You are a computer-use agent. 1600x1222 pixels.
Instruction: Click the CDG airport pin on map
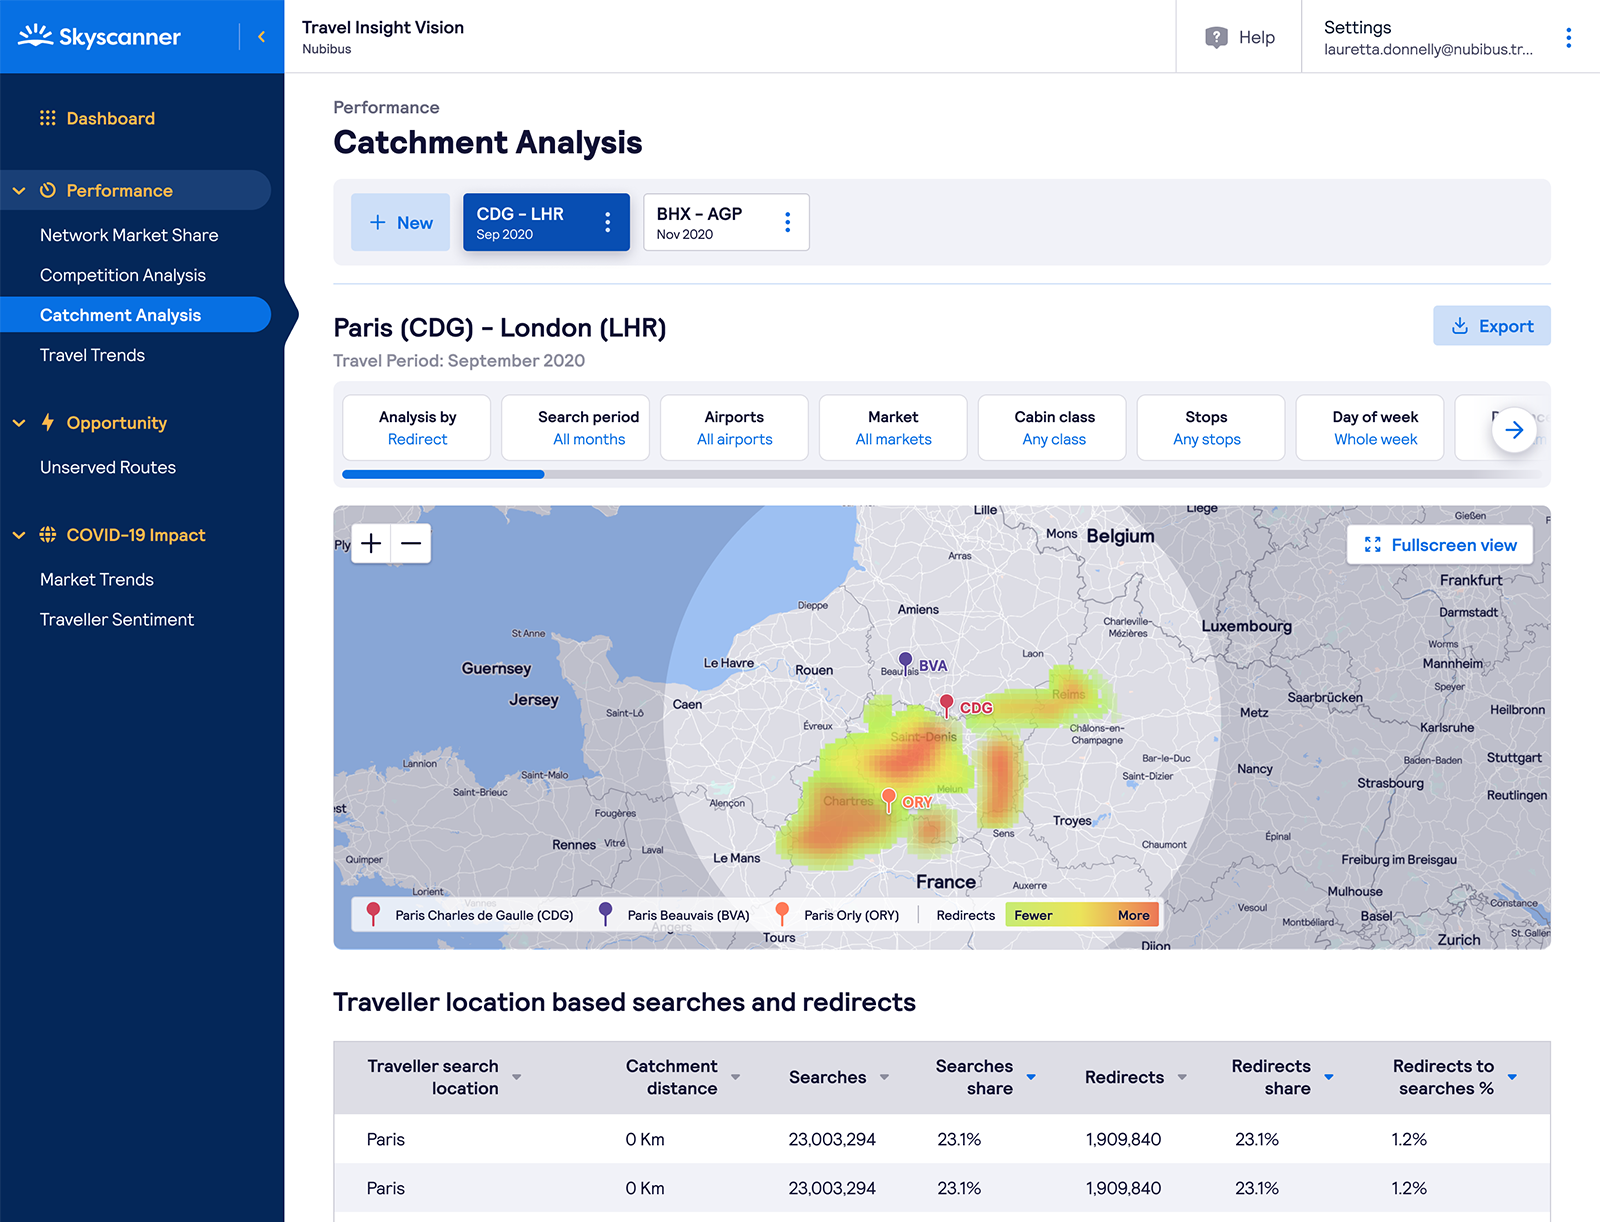(x=946, y=705)
